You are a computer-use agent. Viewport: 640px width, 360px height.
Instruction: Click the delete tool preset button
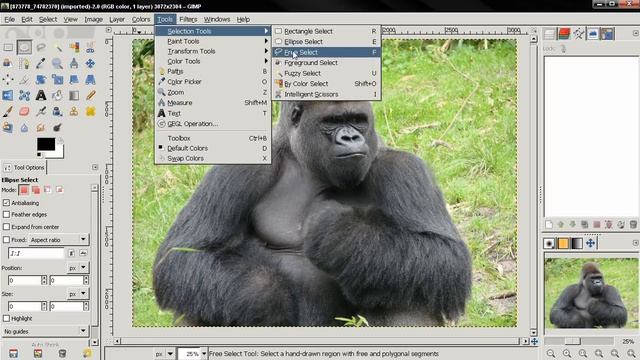click(62, 353)
